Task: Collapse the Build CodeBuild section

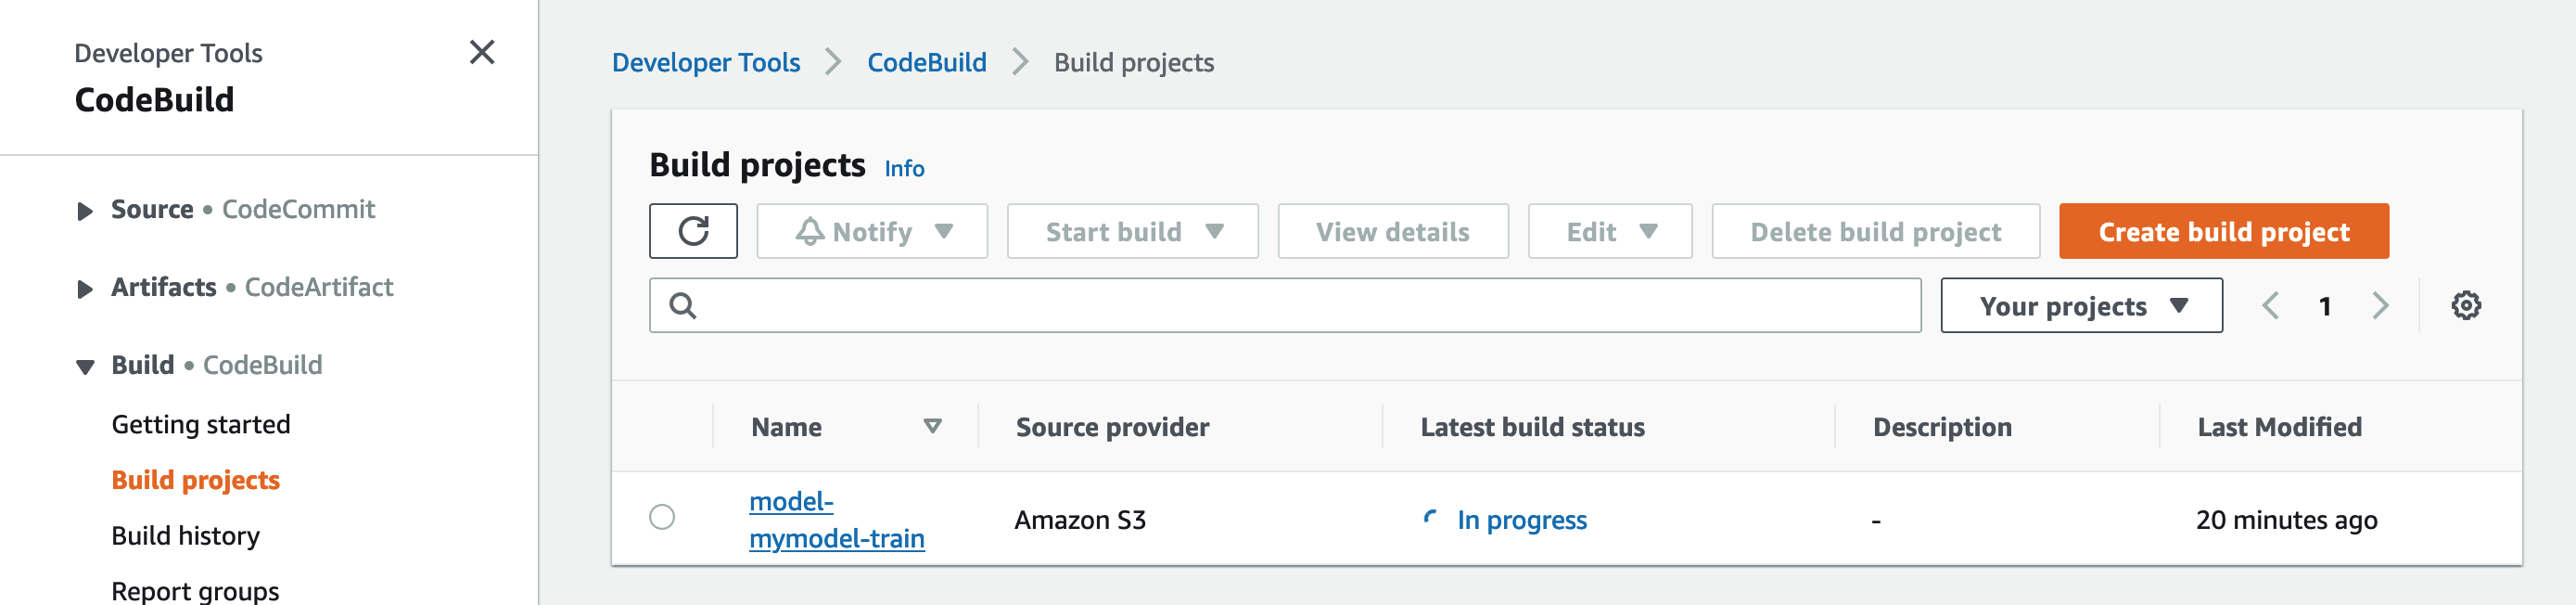Action: pyautogui.click(x=85, y=367)
